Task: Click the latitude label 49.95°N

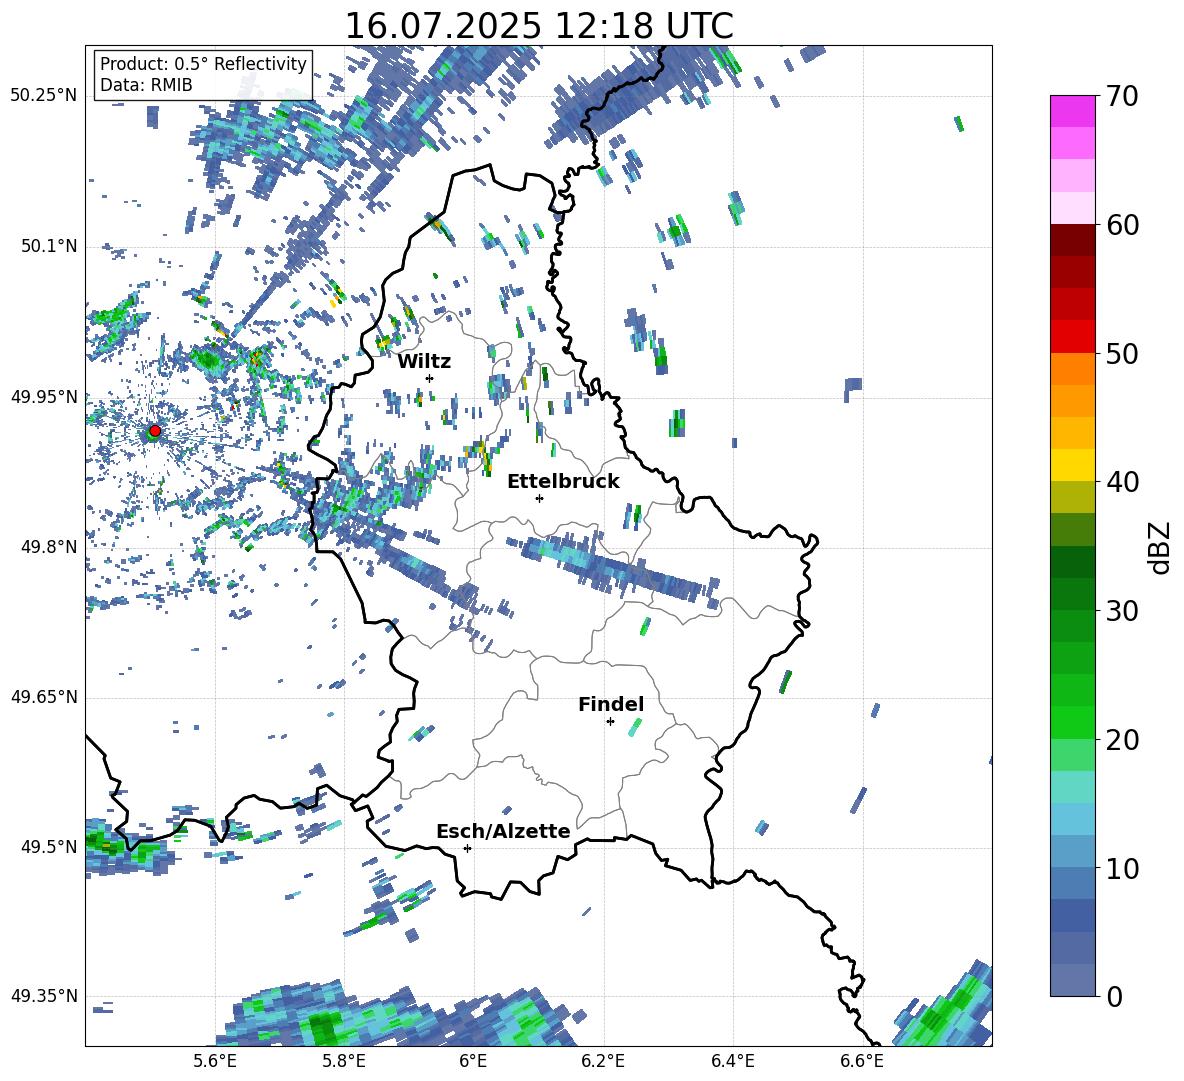Action: [x=44, y=396]
